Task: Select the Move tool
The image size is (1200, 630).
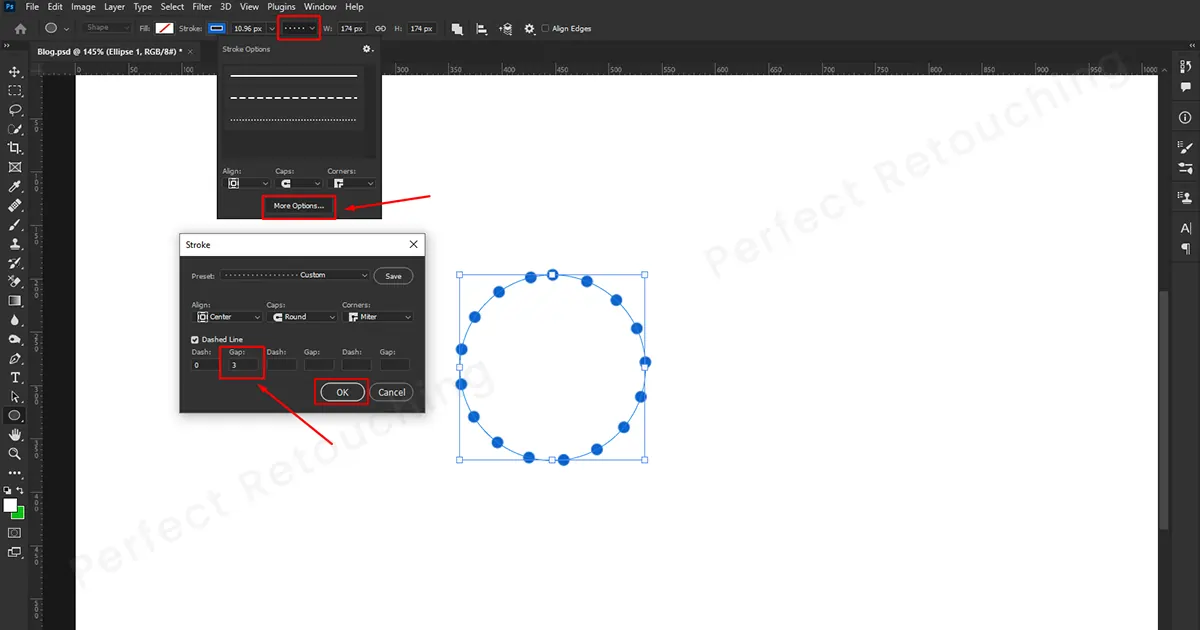Action: click(15, 72)
